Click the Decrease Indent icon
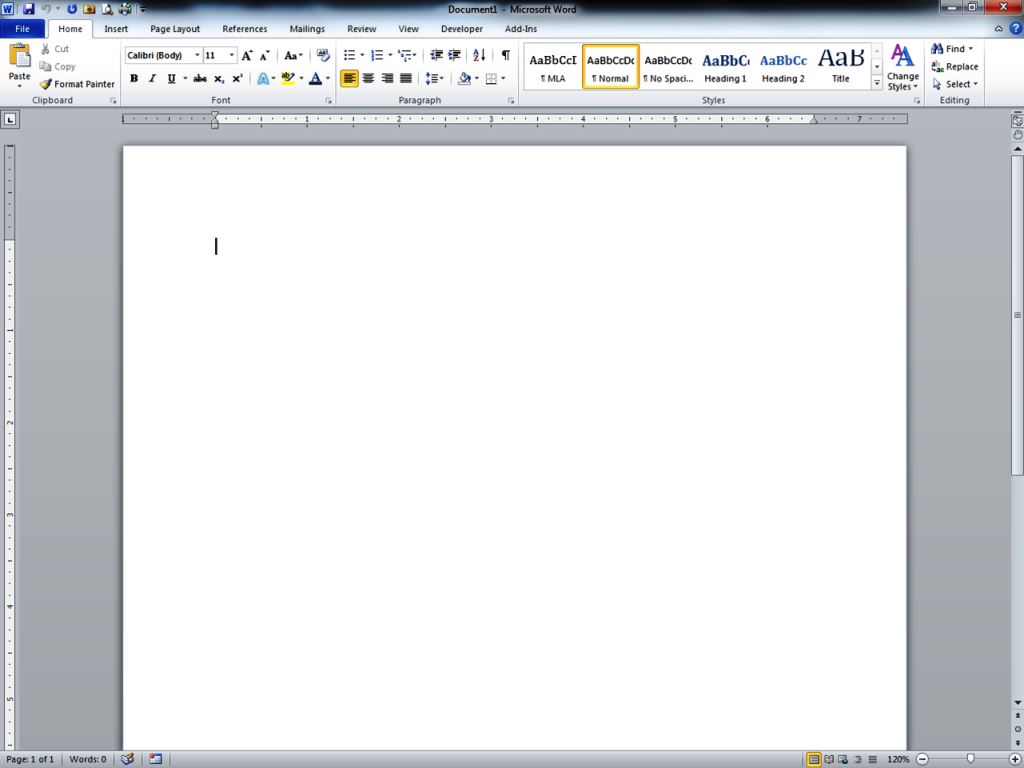Viewport: 1024px width, 768px height. 436,56
